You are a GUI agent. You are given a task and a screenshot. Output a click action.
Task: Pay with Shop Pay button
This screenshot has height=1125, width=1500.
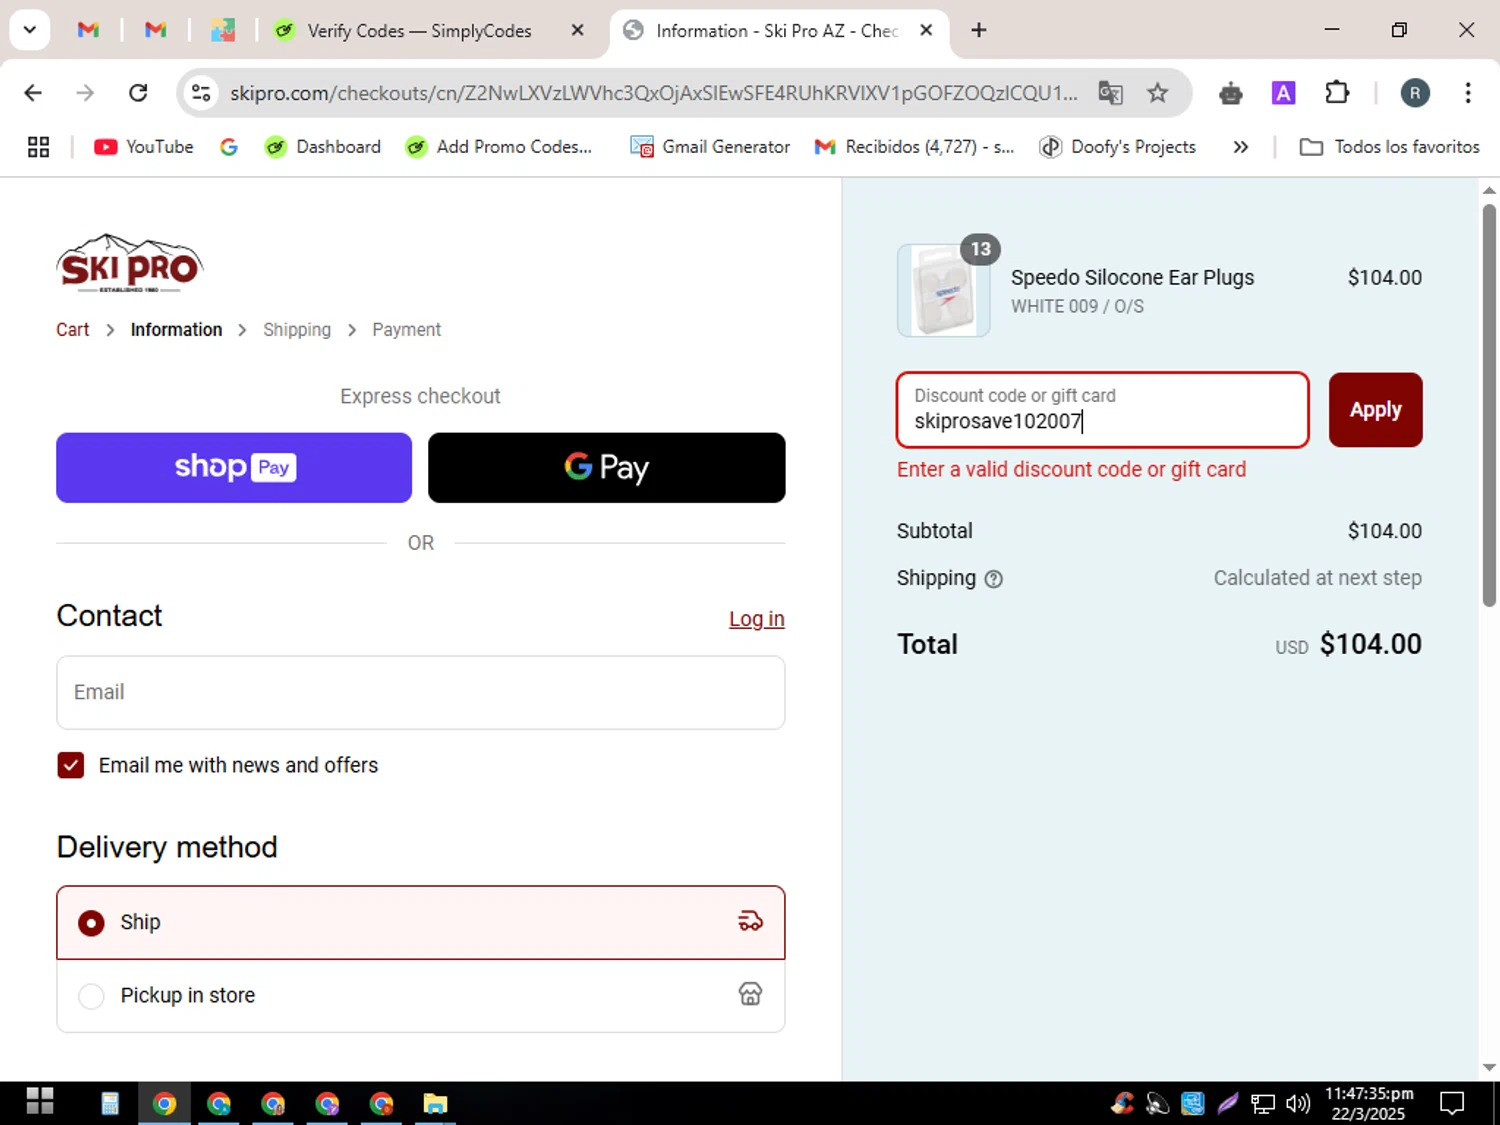(234, 468)
